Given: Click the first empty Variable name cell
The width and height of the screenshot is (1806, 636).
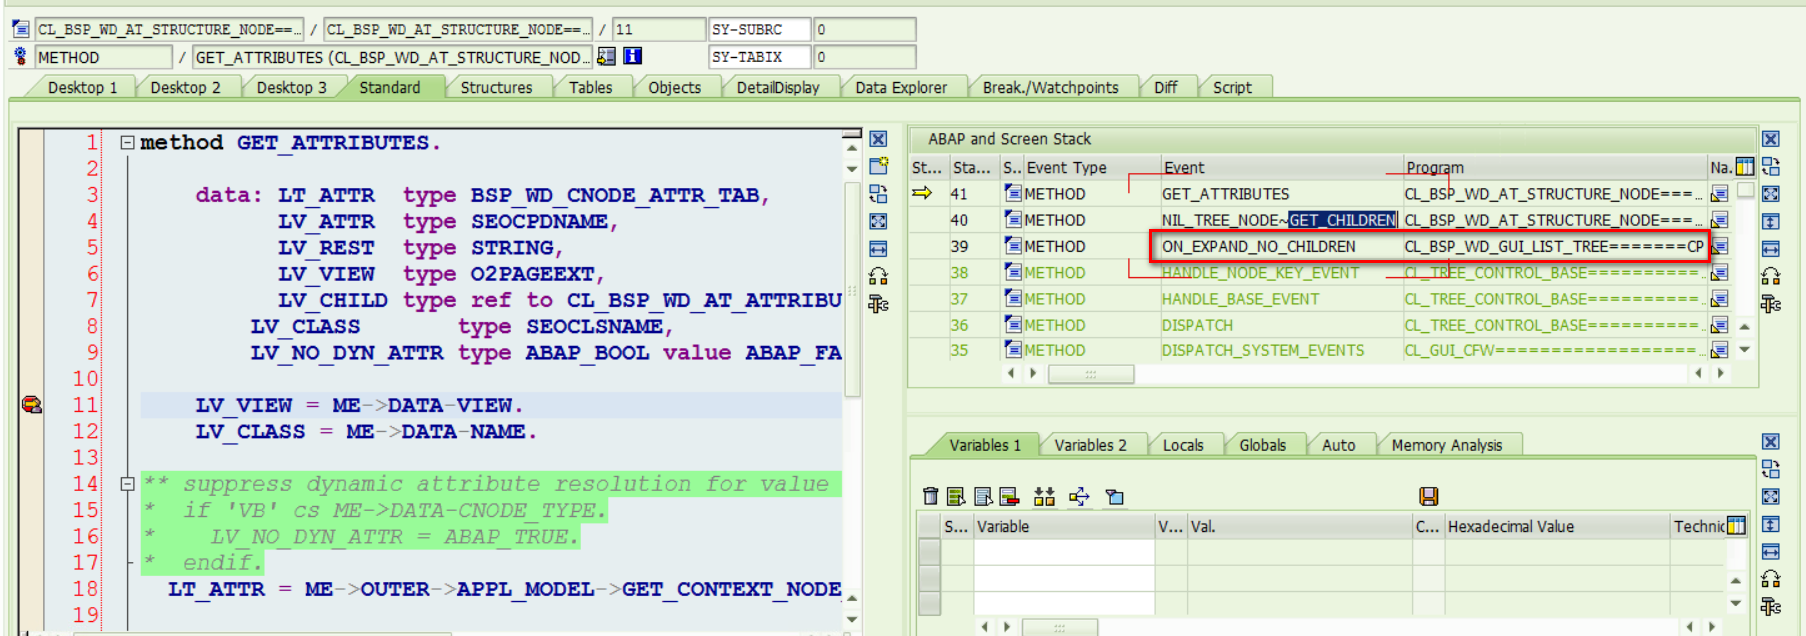Looking at the screenshot, I should (1064, 552).
